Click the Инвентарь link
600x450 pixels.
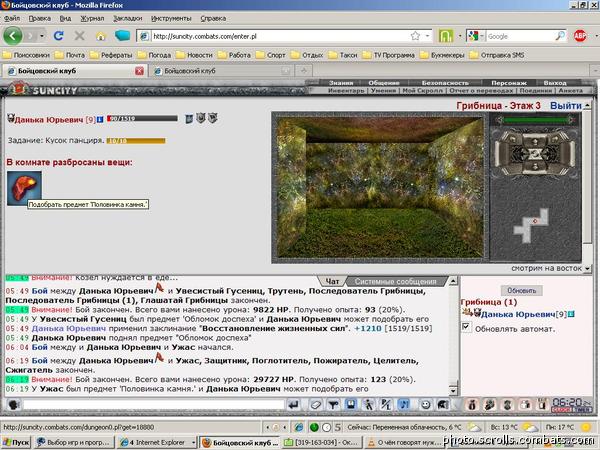(346, 91)
